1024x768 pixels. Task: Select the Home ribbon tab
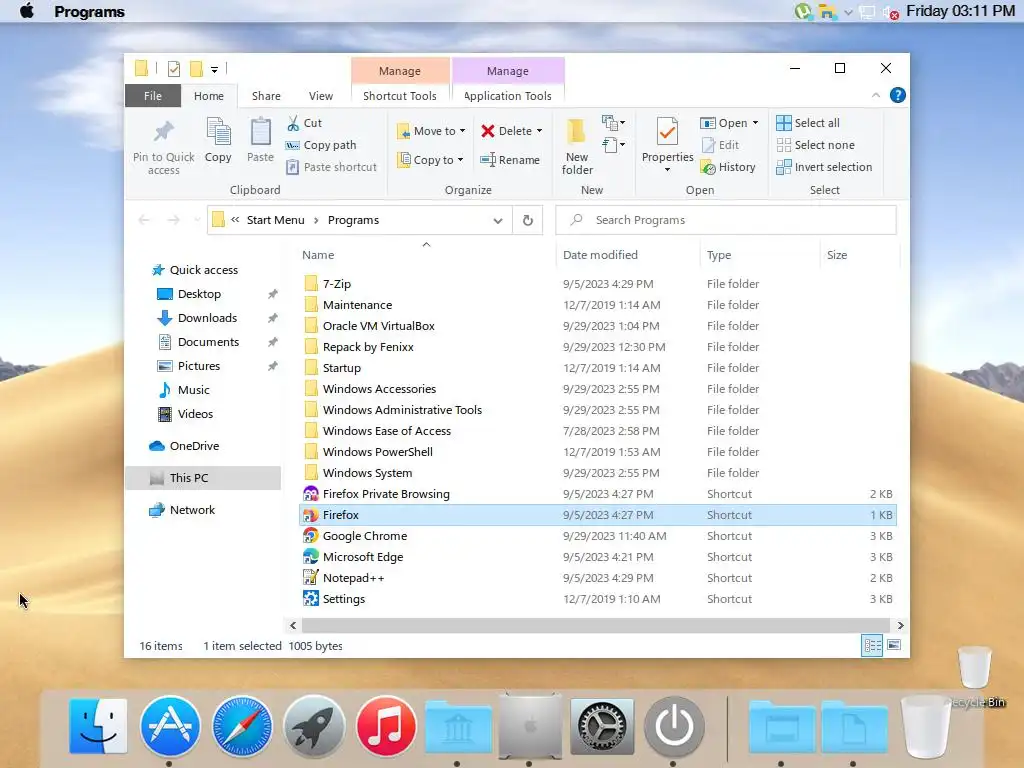(x=209, y=95)
